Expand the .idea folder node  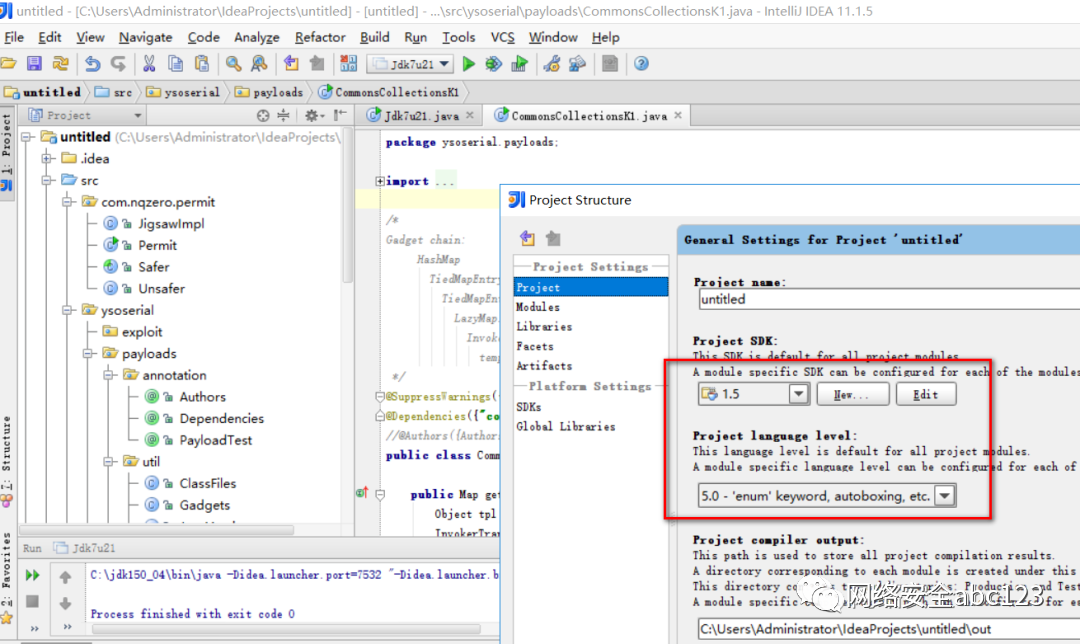[x=47, y=158]
